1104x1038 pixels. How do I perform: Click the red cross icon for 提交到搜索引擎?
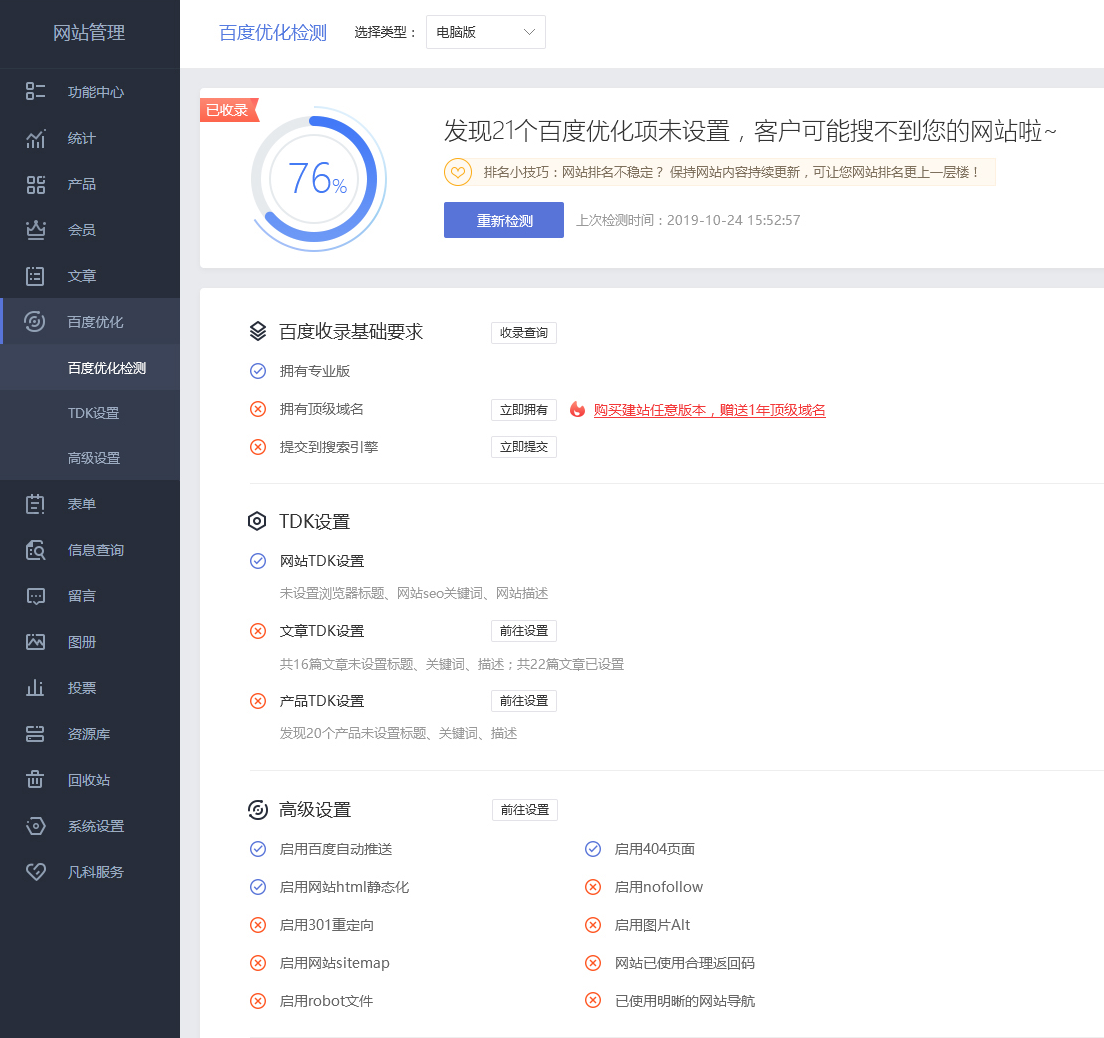[x=258, y=447]
